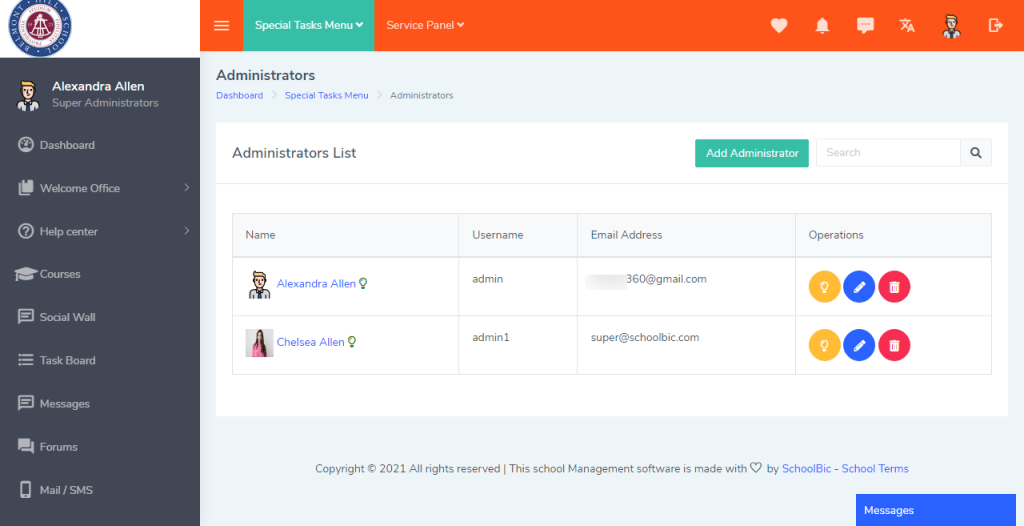Click the school logo emblem
This screenshot has height=526, width=1024.
point(40,25)
